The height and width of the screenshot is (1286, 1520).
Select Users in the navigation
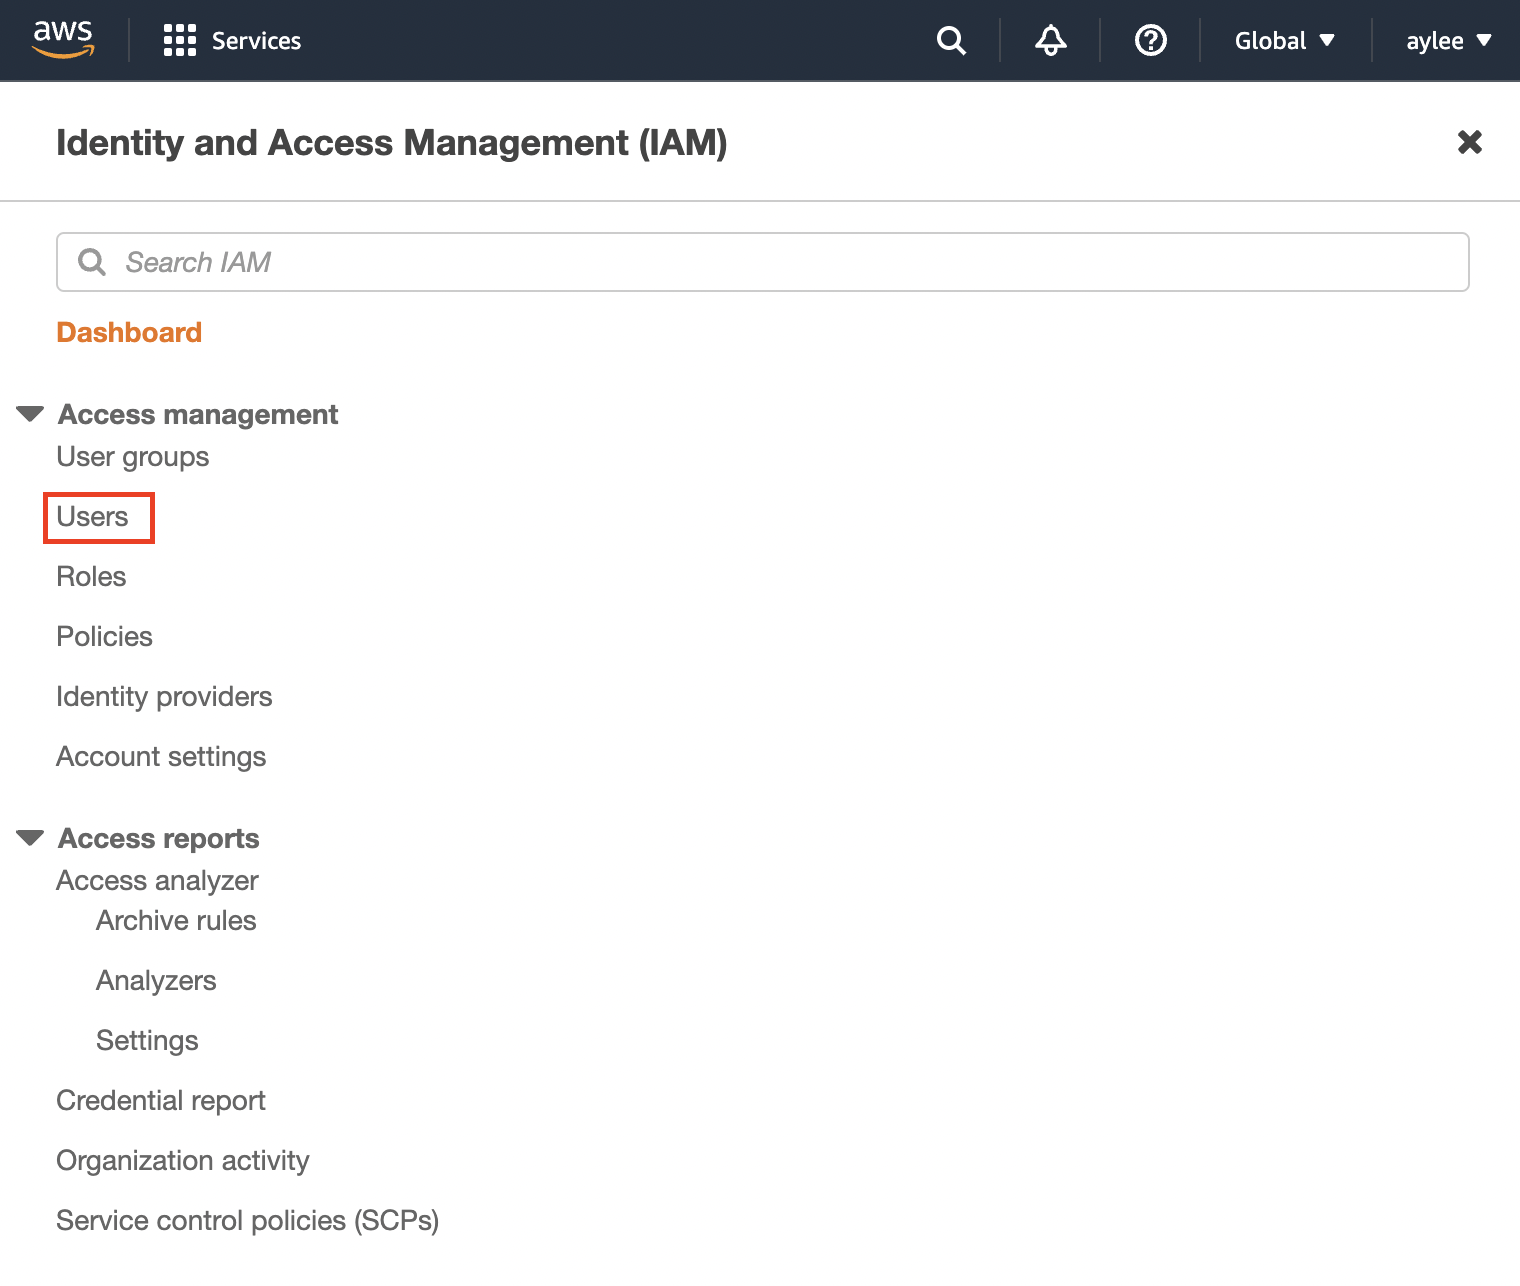93,517
